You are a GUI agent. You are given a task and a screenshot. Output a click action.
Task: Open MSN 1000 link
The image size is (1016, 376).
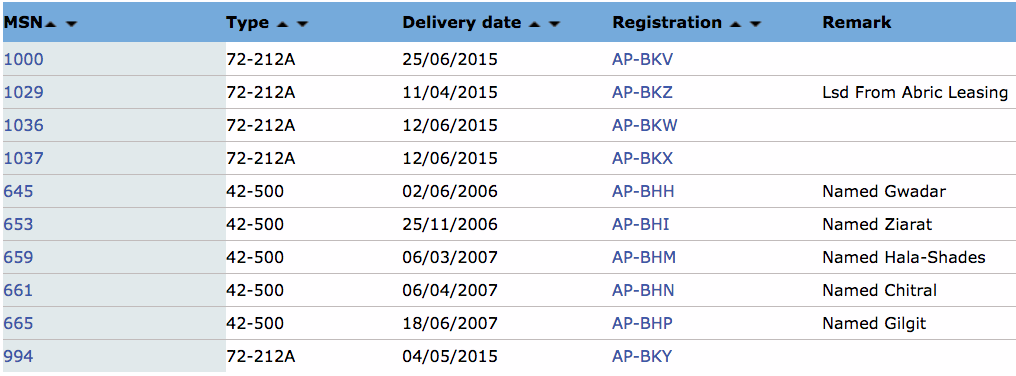tap(23, 60)
